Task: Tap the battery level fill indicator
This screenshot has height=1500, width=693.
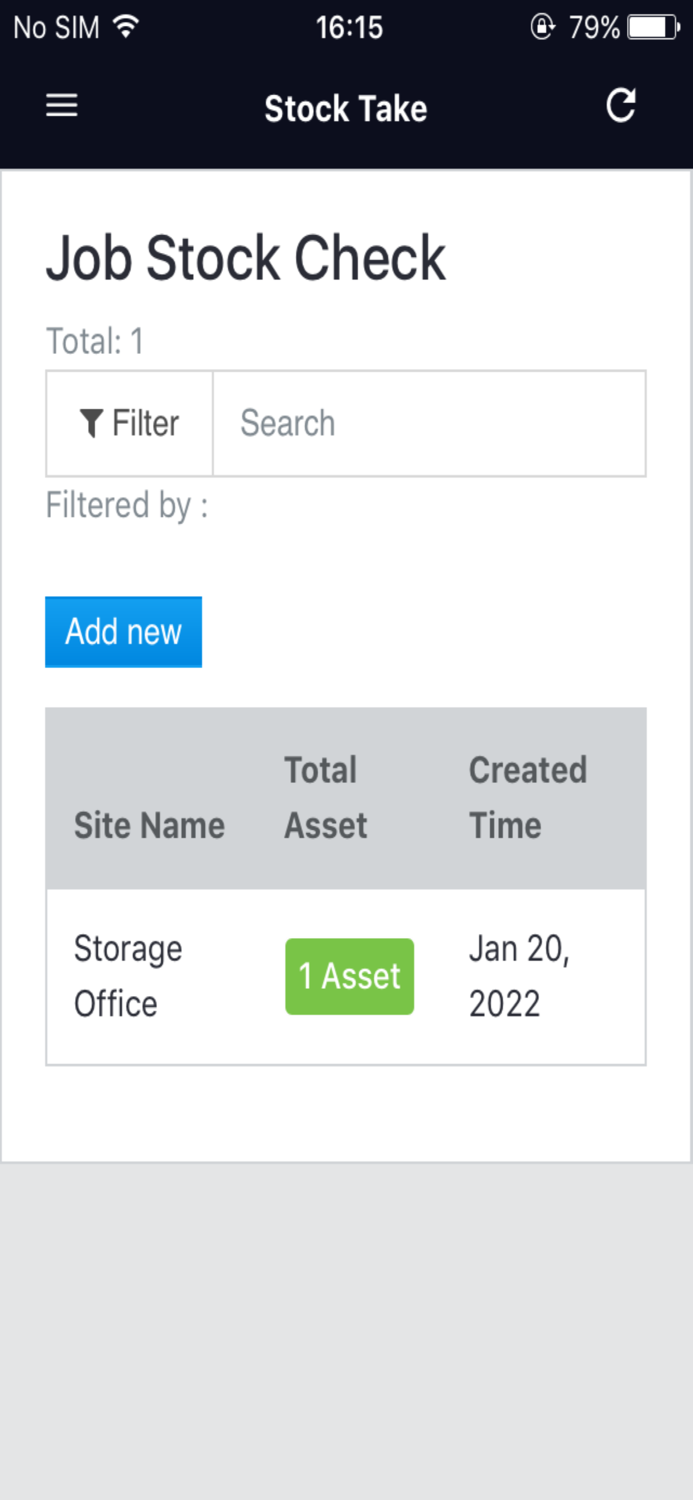Action: click(649, 28)
